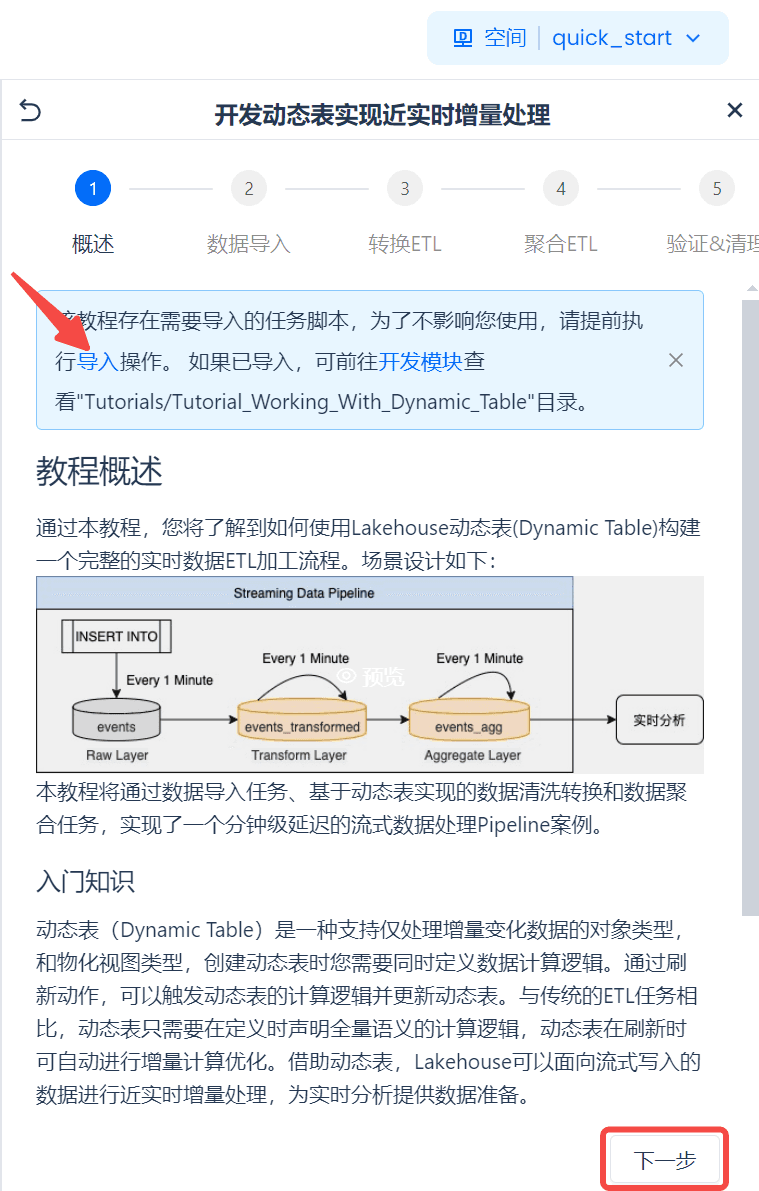Image resolution: width=759 pixels, height=1191 pixels.
Task: Click the 导入 link in the notice
Action: point(98,362)
